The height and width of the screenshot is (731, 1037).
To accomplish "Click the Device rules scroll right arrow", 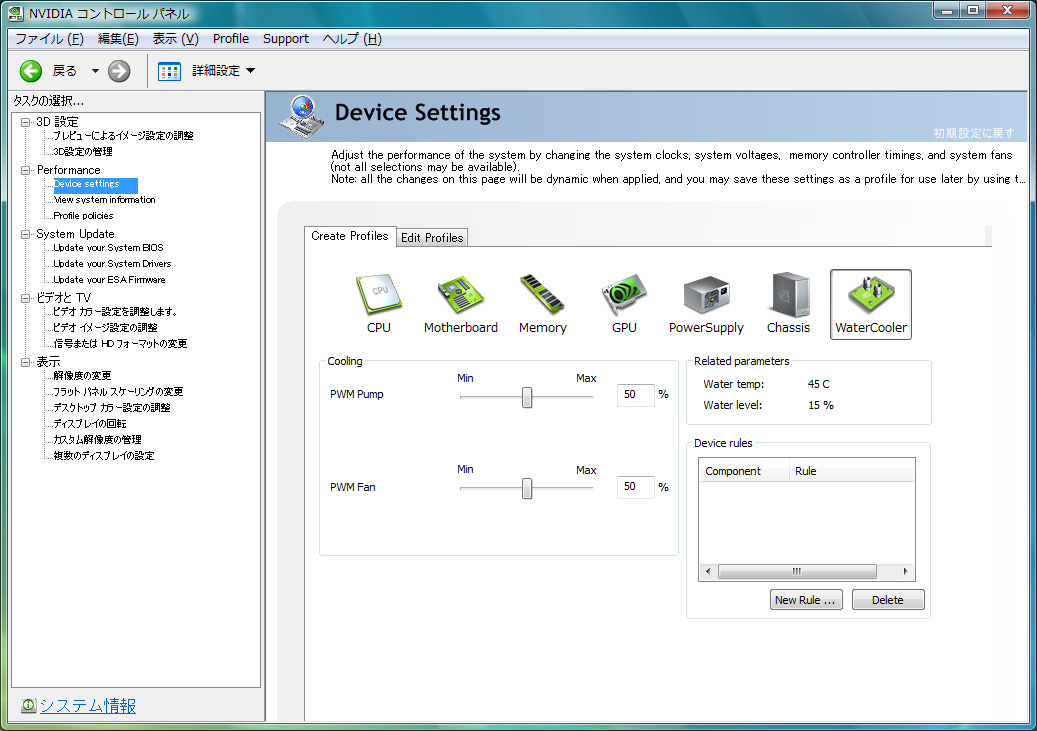I will point(905,571).
